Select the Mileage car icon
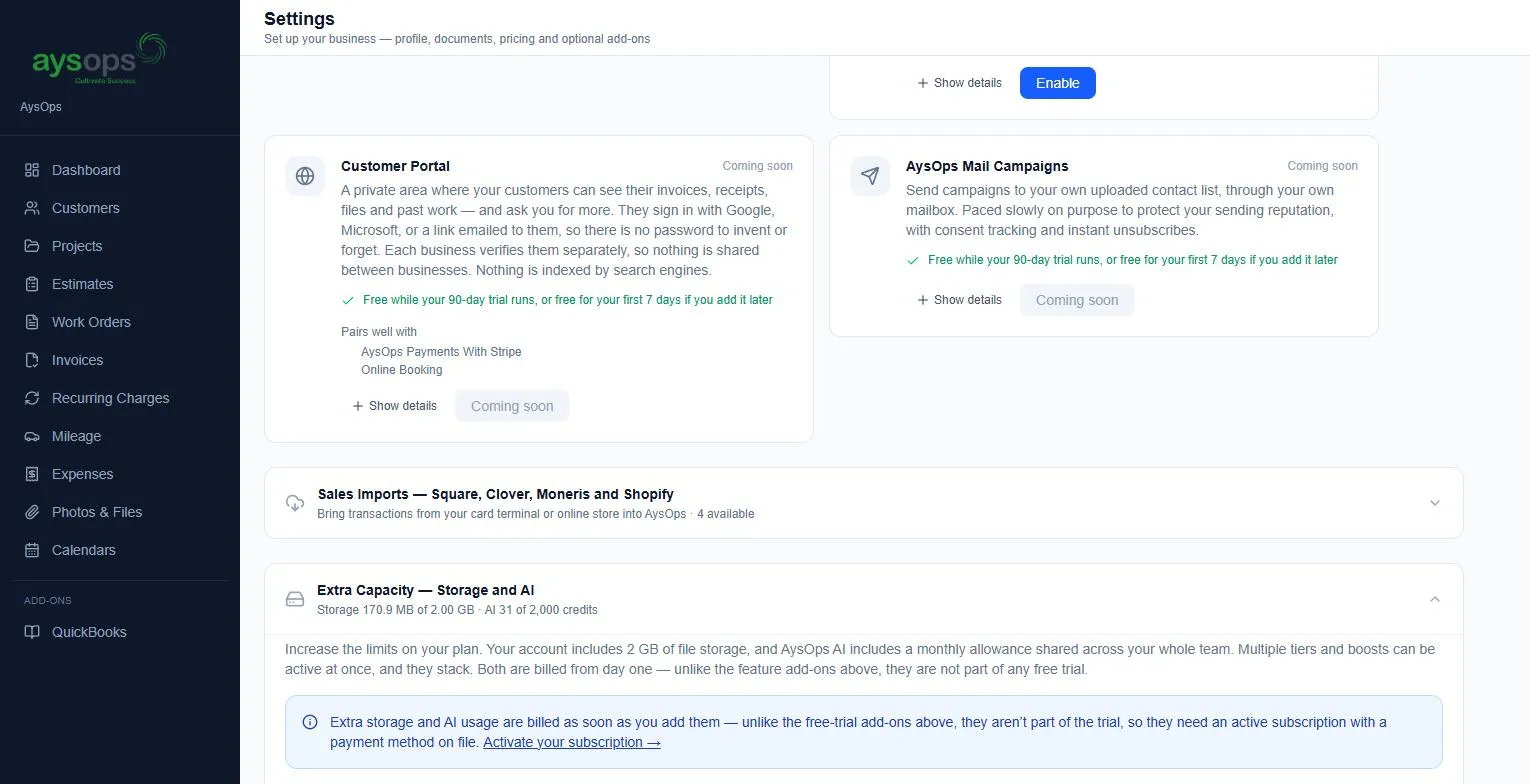This screenshot has height=784, width=1530. pos(32,436)
